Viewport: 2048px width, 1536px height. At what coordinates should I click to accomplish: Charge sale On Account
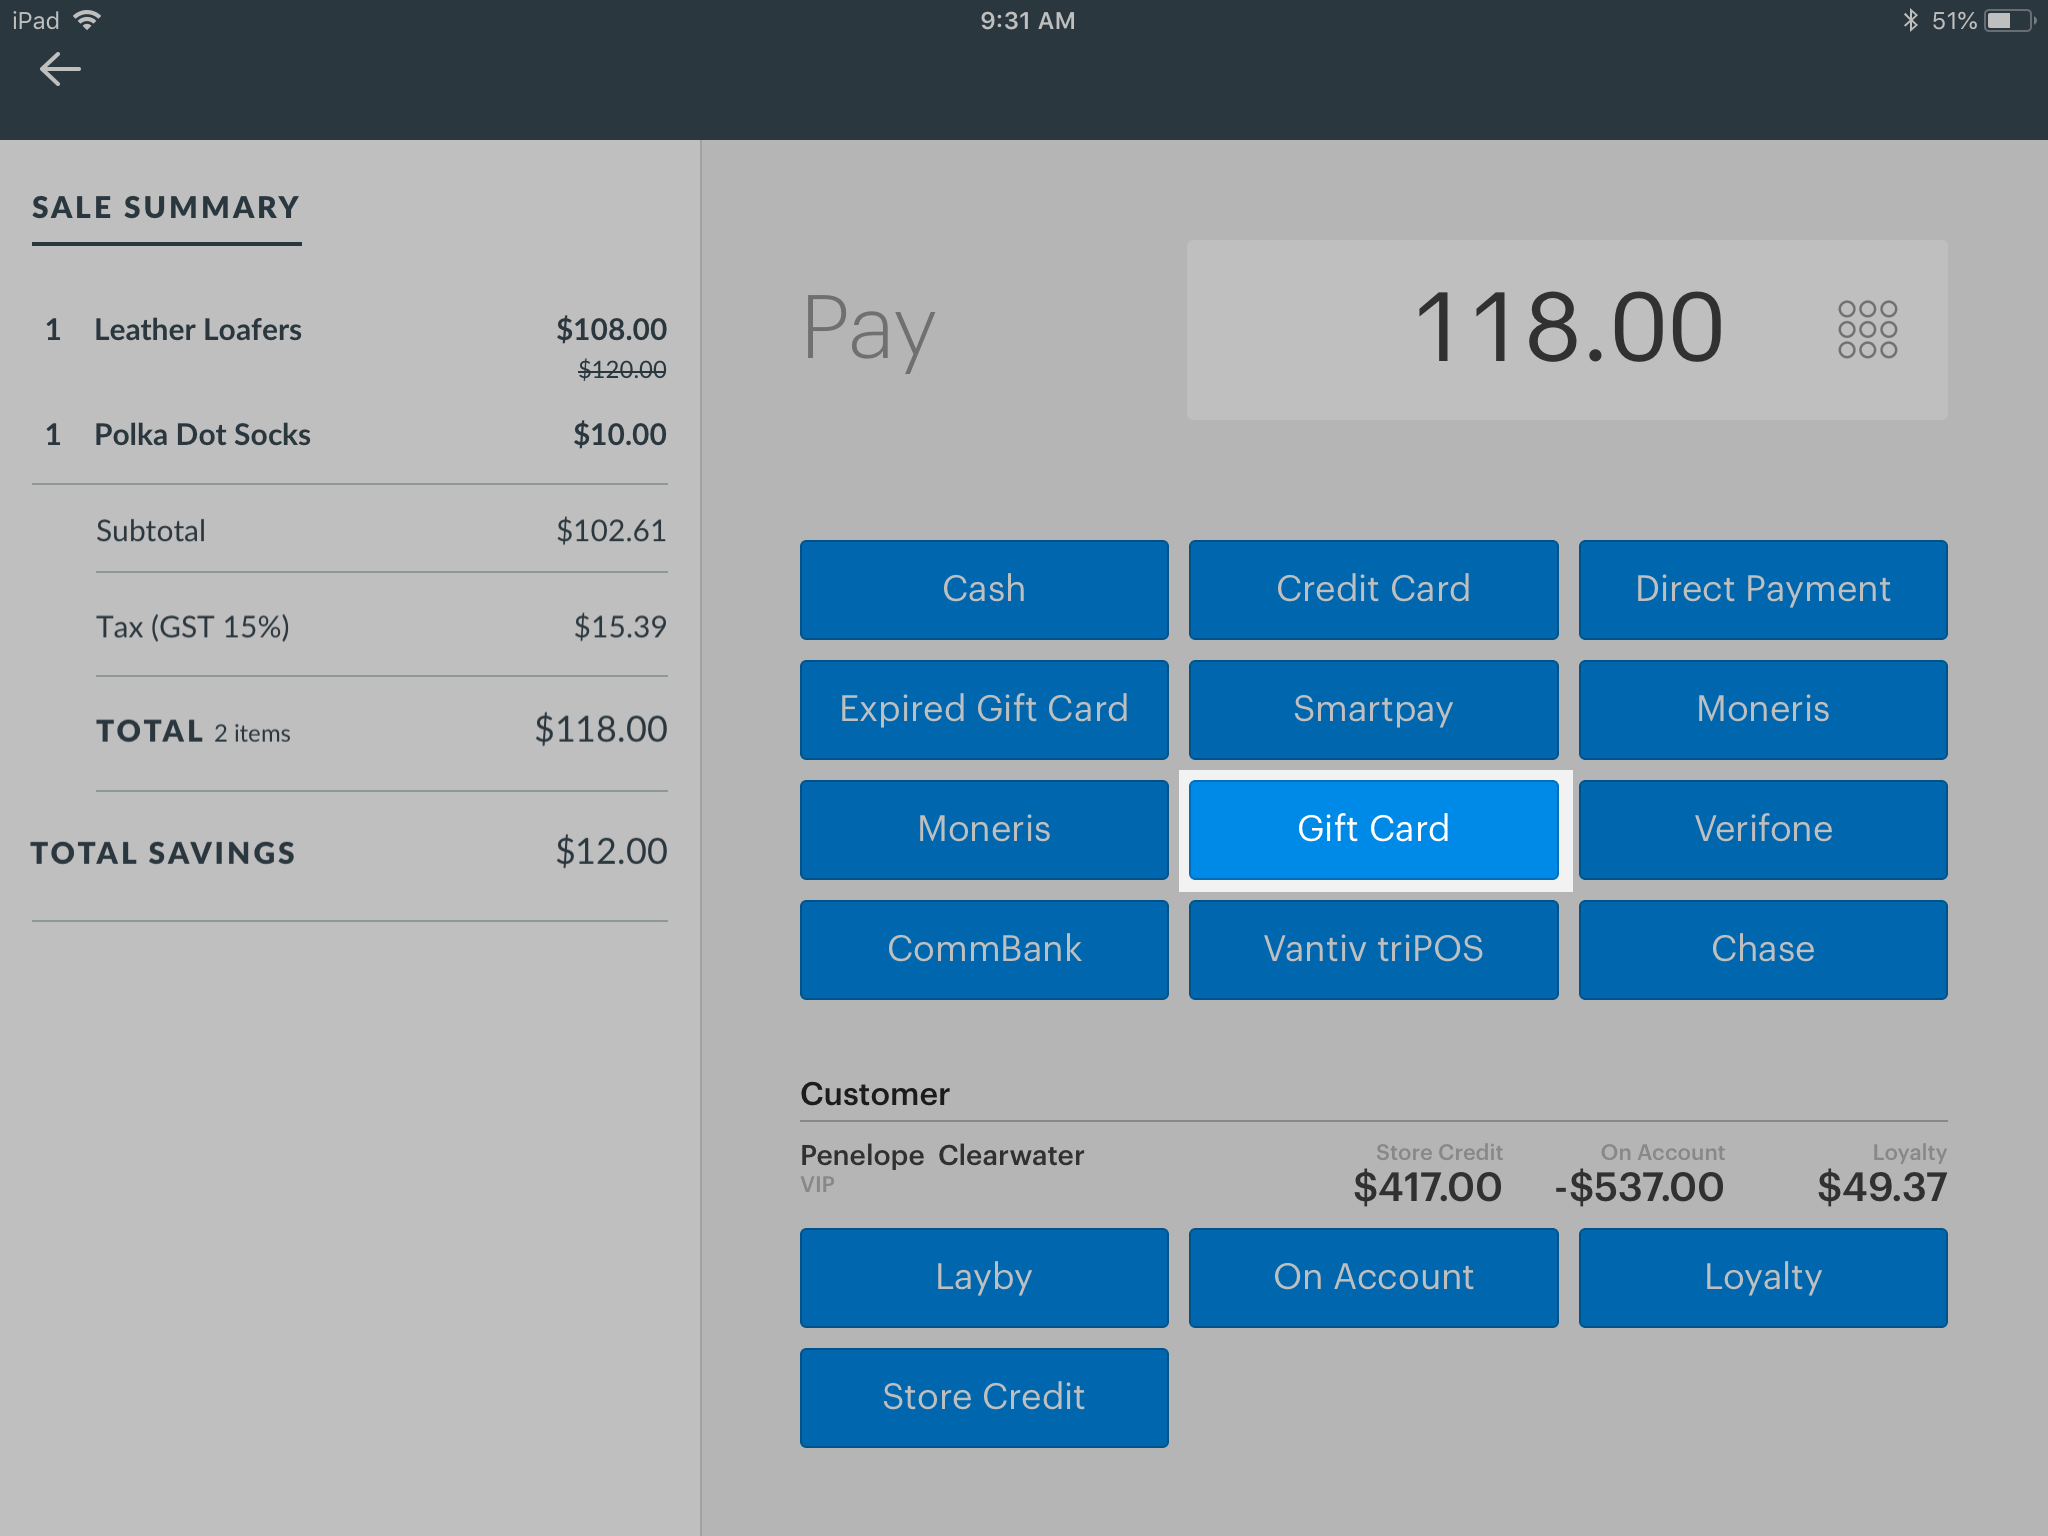pyautogui.click(x=1373, y=1277)
